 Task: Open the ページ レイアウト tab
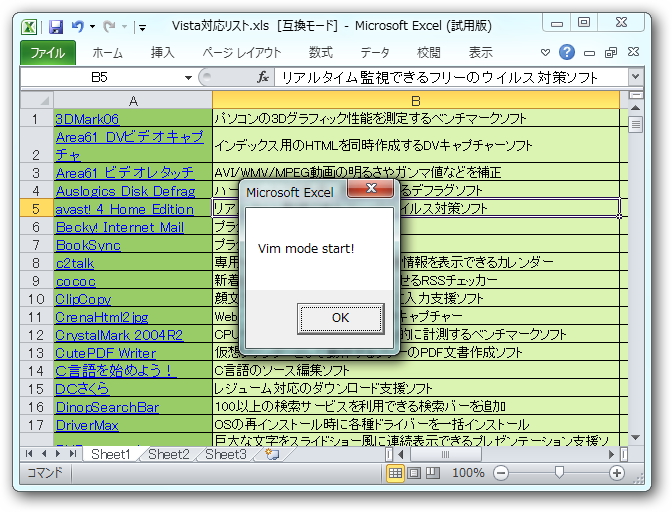pos(242,53)
